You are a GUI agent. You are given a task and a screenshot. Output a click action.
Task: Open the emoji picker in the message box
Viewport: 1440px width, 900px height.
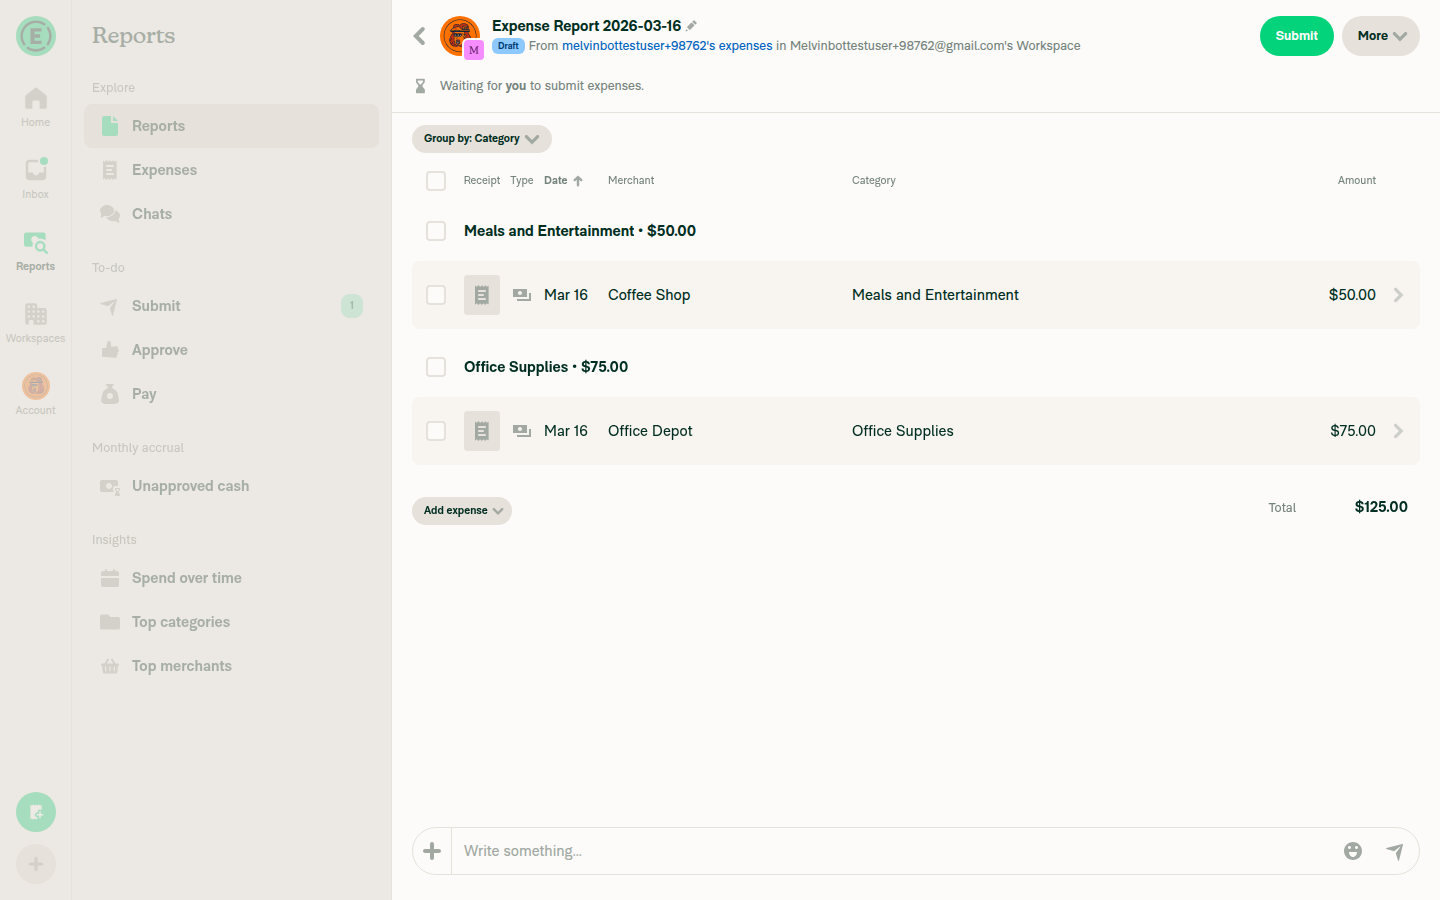pos(1353,851)
